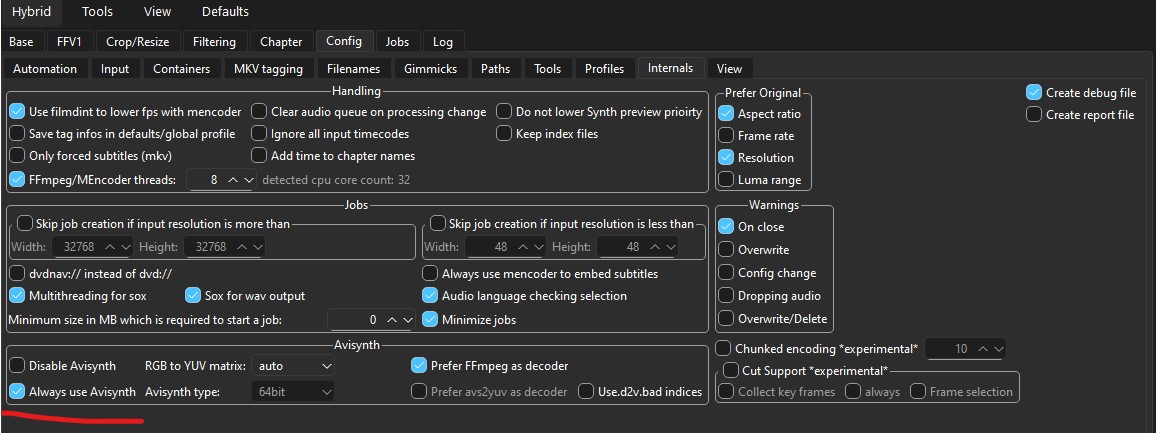1156x433 pixels.
Task: Expand the Avisynth type dropdown
Action: [292, 392]
